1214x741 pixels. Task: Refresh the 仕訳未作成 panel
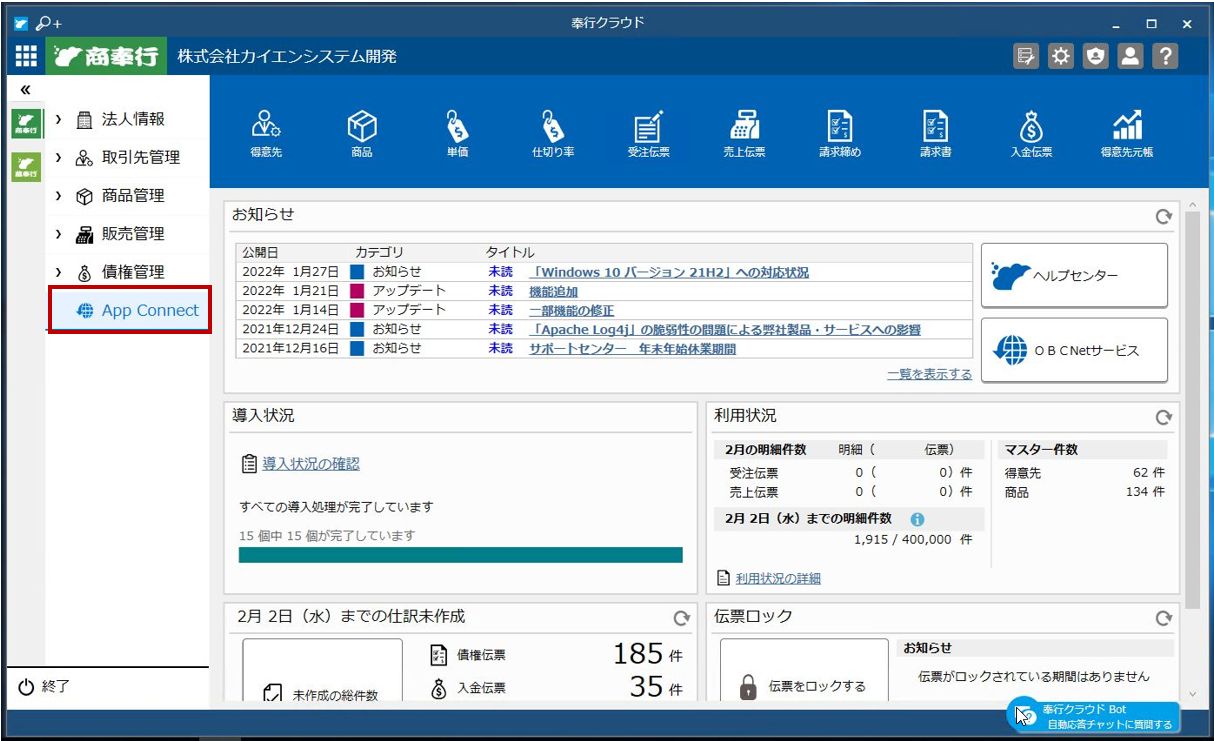(x=681, y=618)
